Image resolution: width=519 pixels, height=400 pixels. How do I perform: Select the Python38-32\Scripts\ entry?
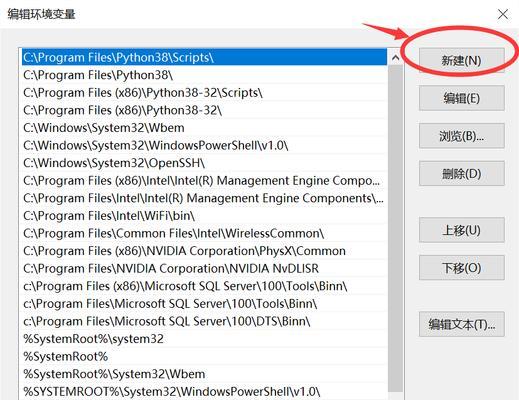click(204, 93)
